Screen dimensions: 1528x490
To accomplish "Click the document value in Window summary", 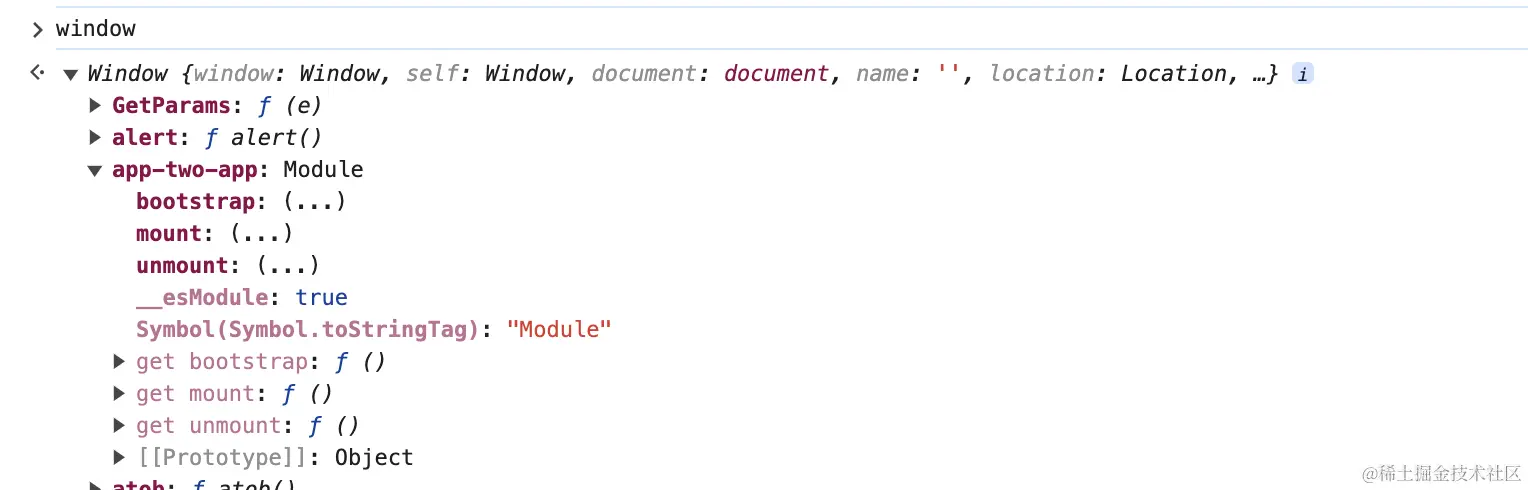I will [777, 74].
